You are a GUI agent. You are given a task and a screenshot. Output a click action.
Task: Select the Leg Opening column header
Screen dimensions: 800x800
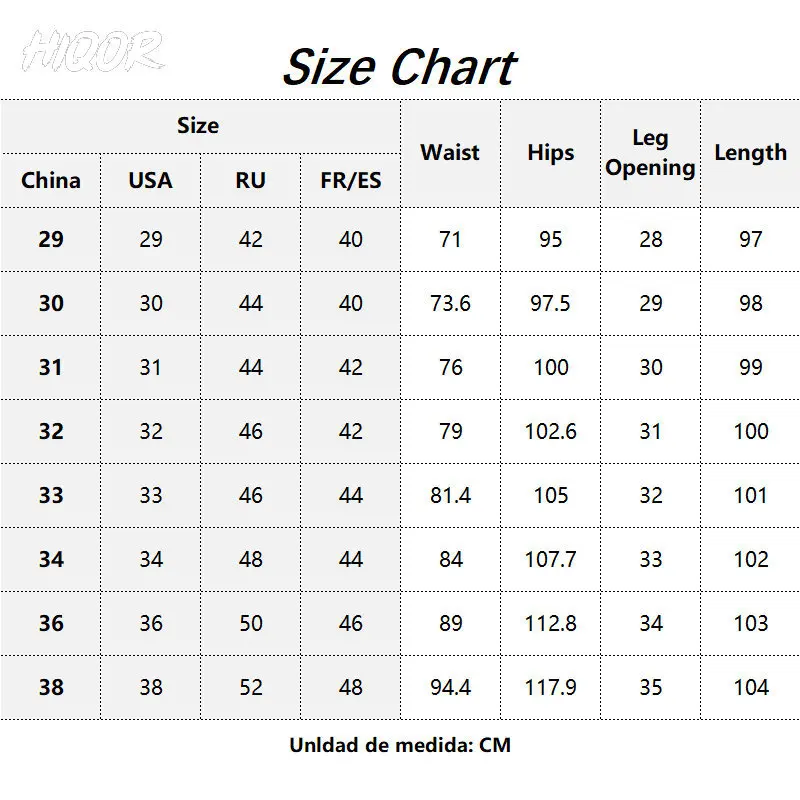coord(650,153)
